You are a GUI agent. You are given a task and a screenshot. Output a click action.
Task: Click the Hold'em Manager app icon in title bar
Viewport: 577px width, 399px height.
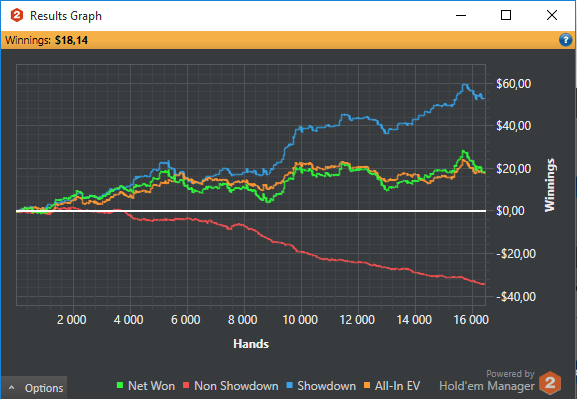click(x=17, y=15)
